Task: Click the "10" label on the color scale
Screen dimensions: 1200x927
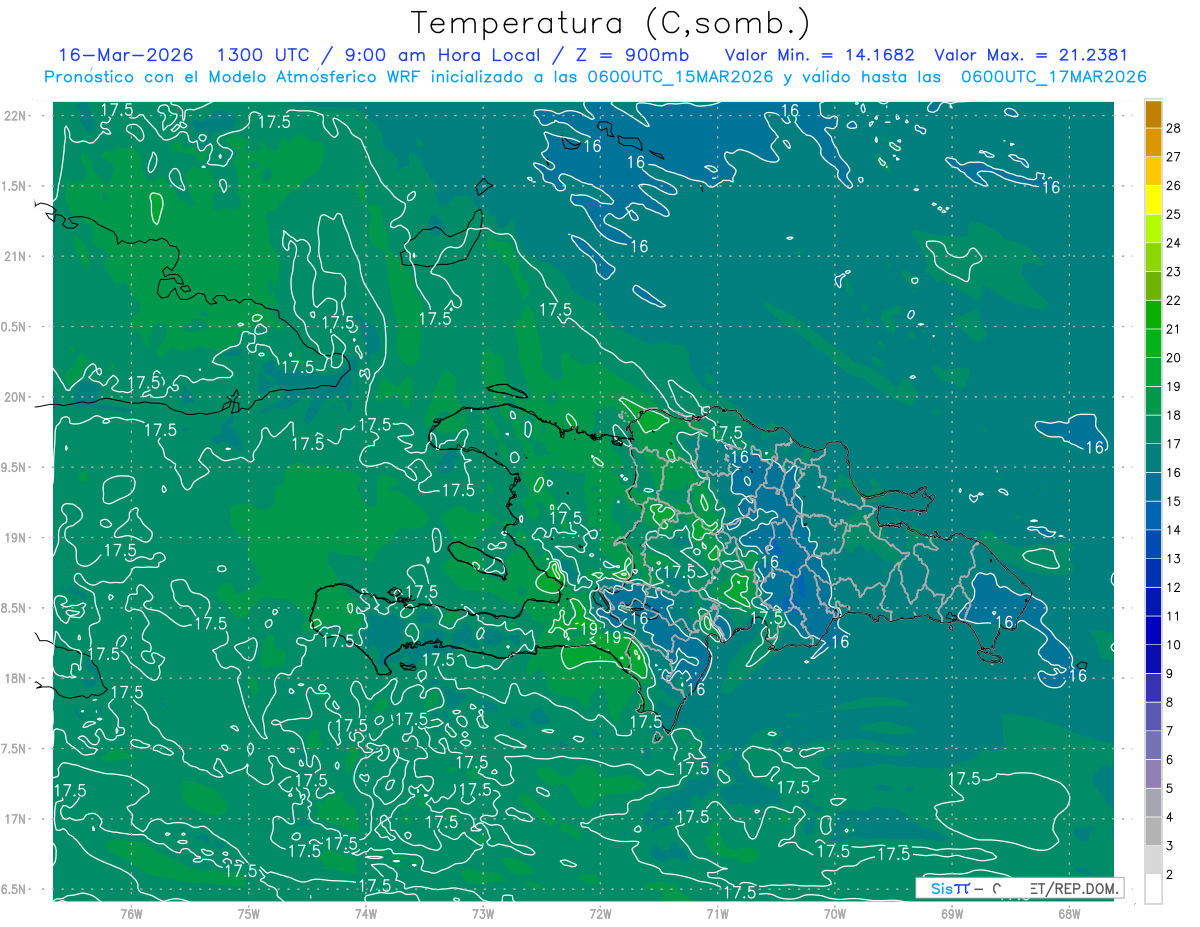Action: (1174, 645)
